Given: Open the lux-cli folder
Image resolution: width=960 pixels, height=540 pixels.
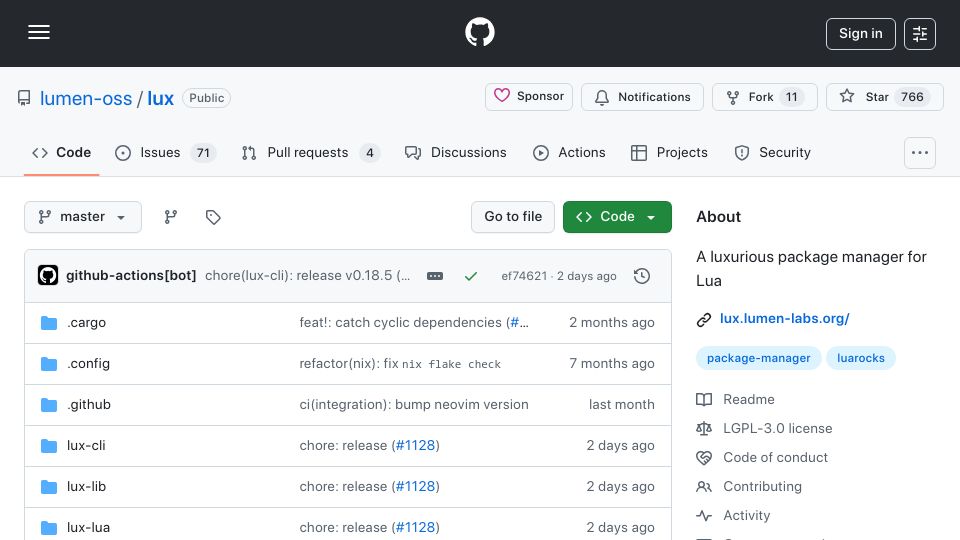Looking at the screenshot, I should pyautogui.click(x=86, y=446).
